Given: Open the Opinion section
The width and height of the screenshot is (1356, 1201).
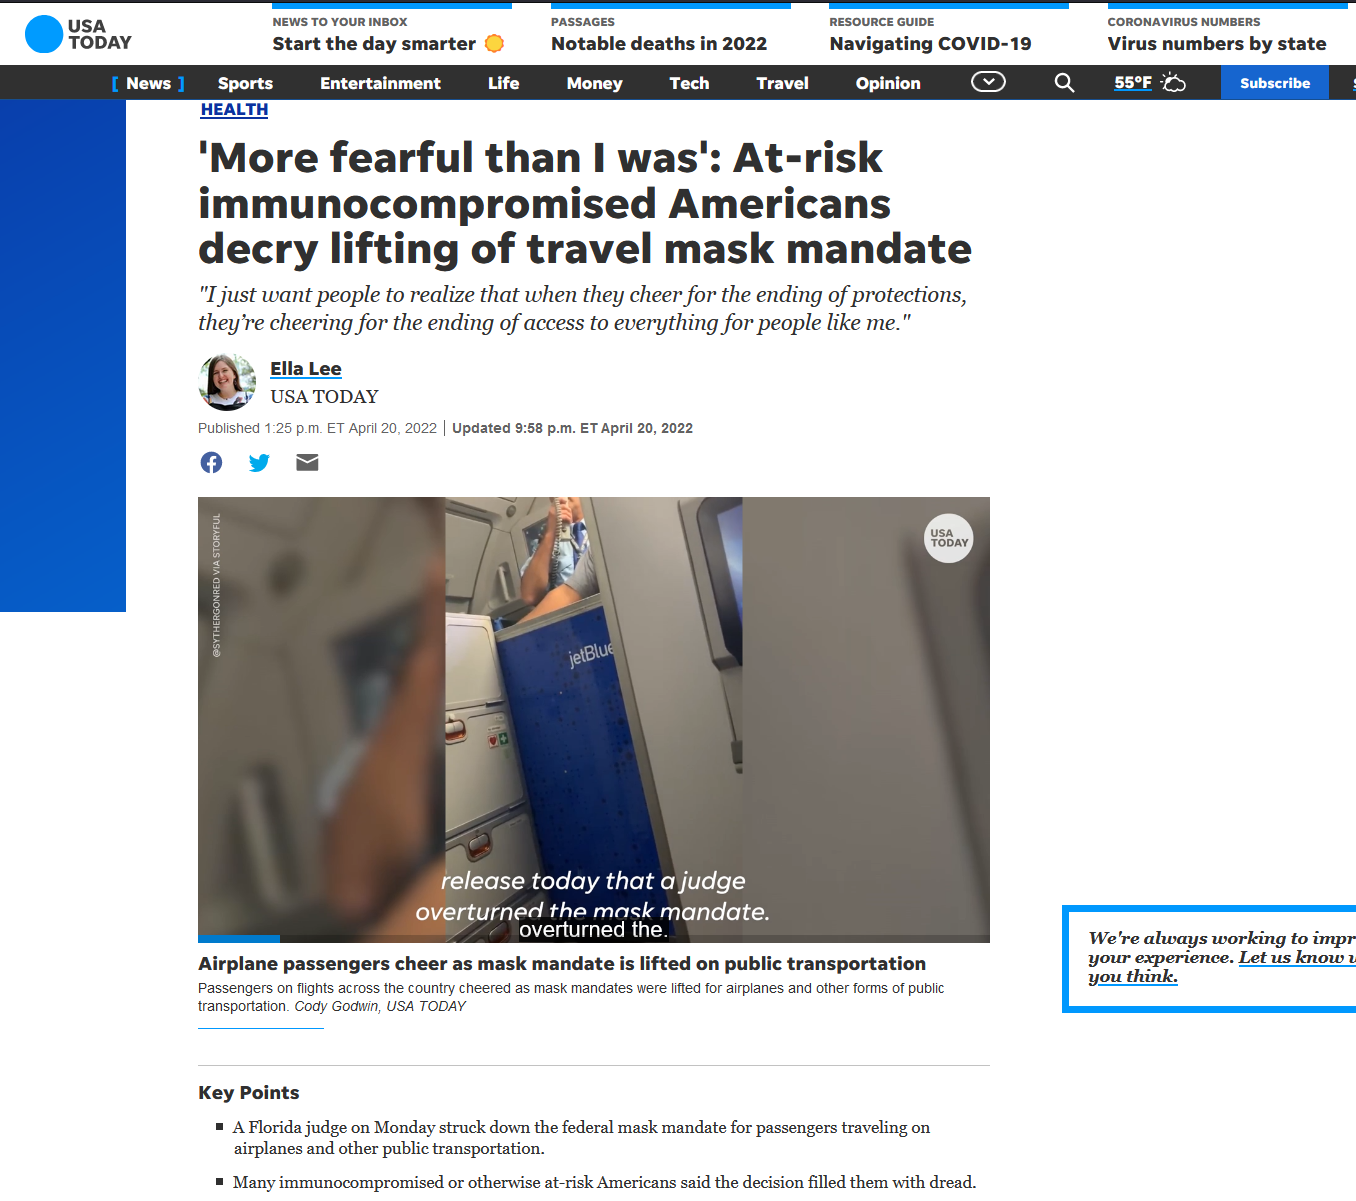Looking at the screenshot, I should [x=888, y=83].
